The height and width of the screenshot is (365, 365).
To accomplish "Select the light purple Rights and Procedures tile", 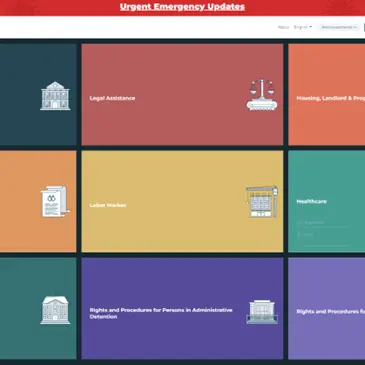I will pyautogui.click(x=327, y=308).
